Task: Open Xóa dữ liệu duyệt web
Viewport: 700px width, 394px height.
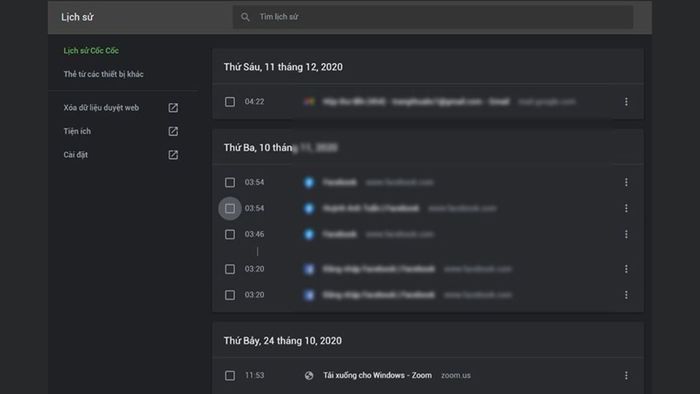Action: (101, 108)
